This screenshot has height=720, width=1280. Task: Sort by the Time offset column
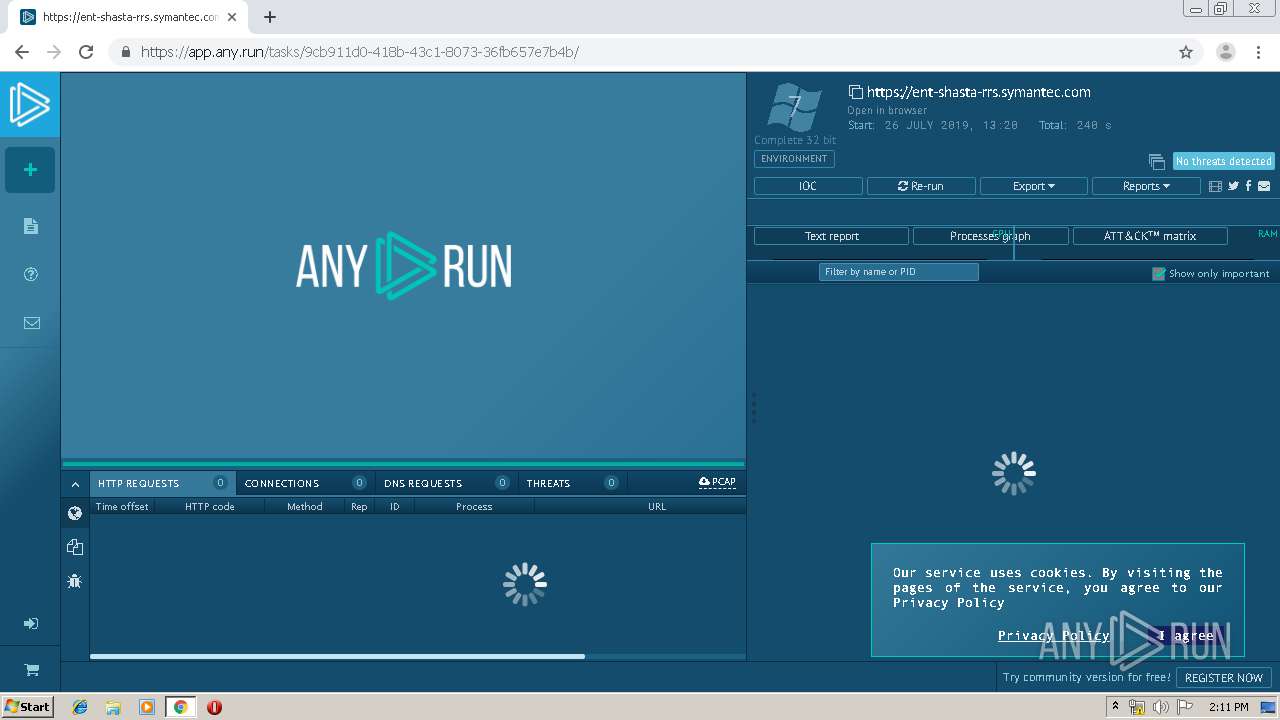(x=122, y=507)
